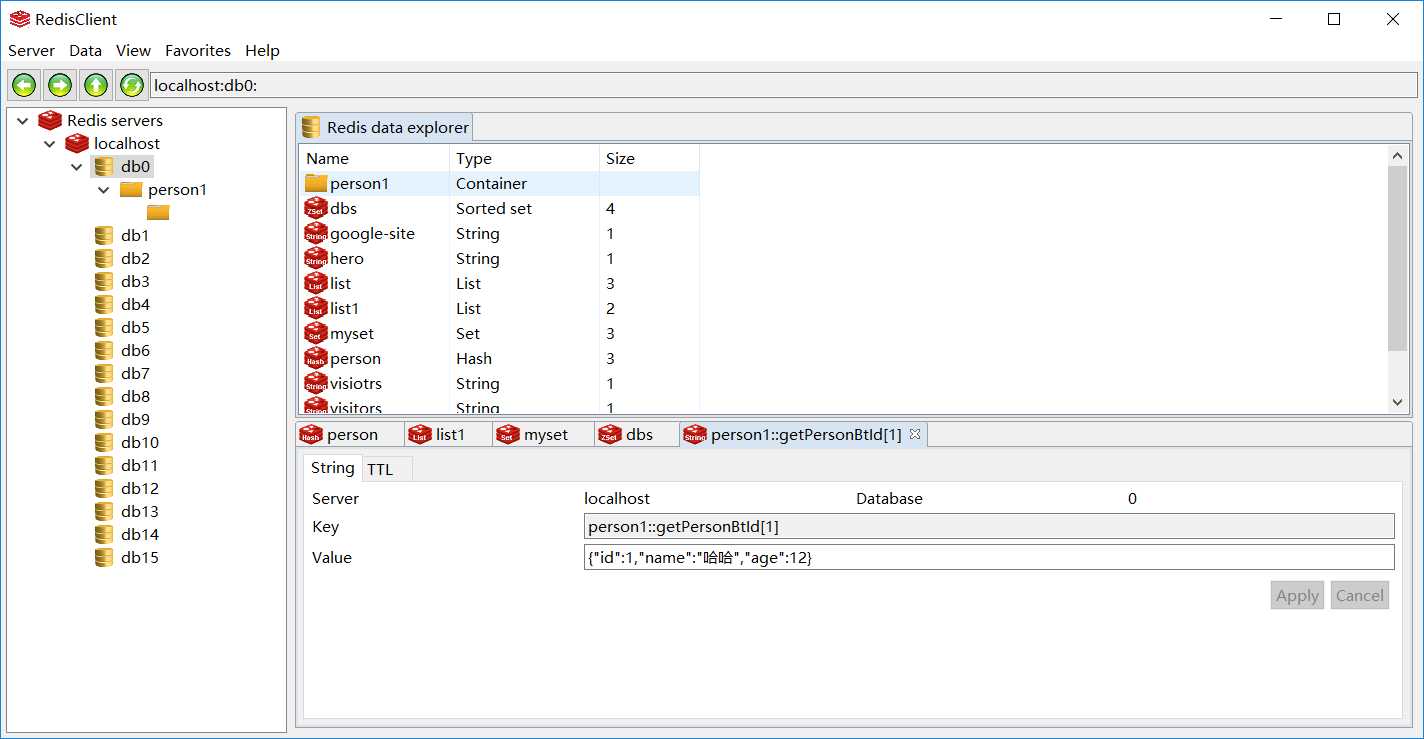
Task: Click the String icon beside google-site
Action: point(316,233)
